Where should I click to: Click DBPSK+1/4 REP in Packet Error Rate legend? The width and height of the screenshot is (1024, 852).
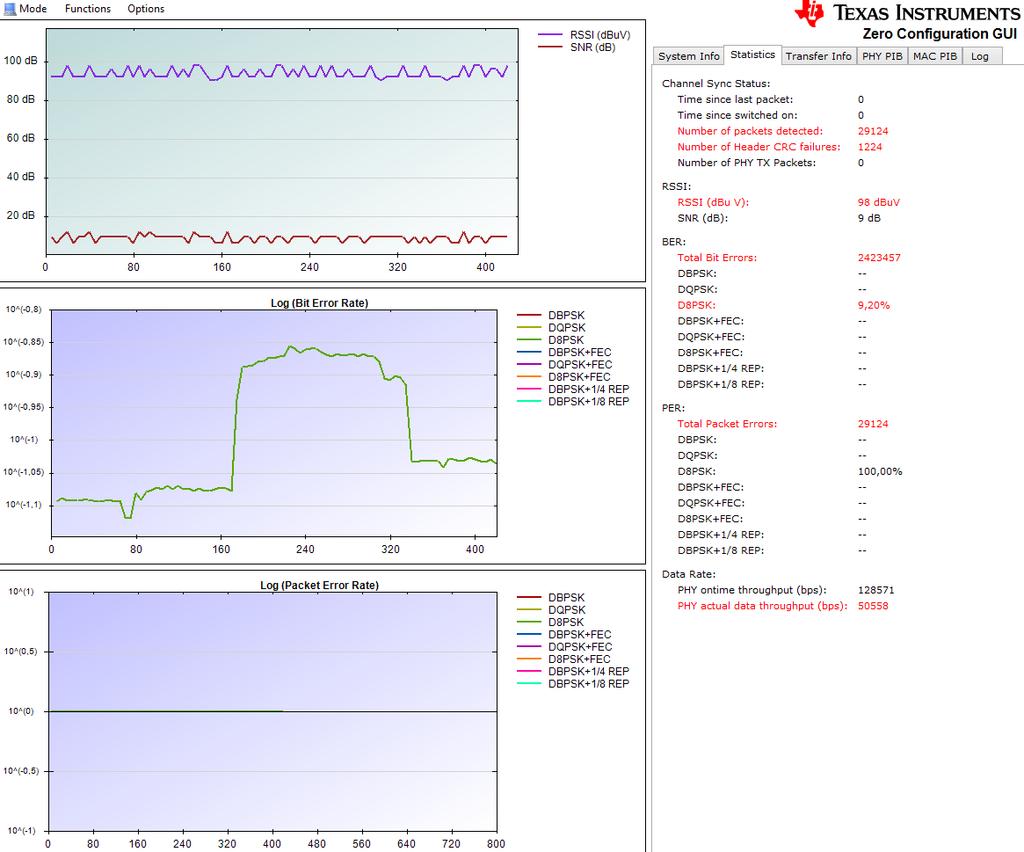coord(573,671)
